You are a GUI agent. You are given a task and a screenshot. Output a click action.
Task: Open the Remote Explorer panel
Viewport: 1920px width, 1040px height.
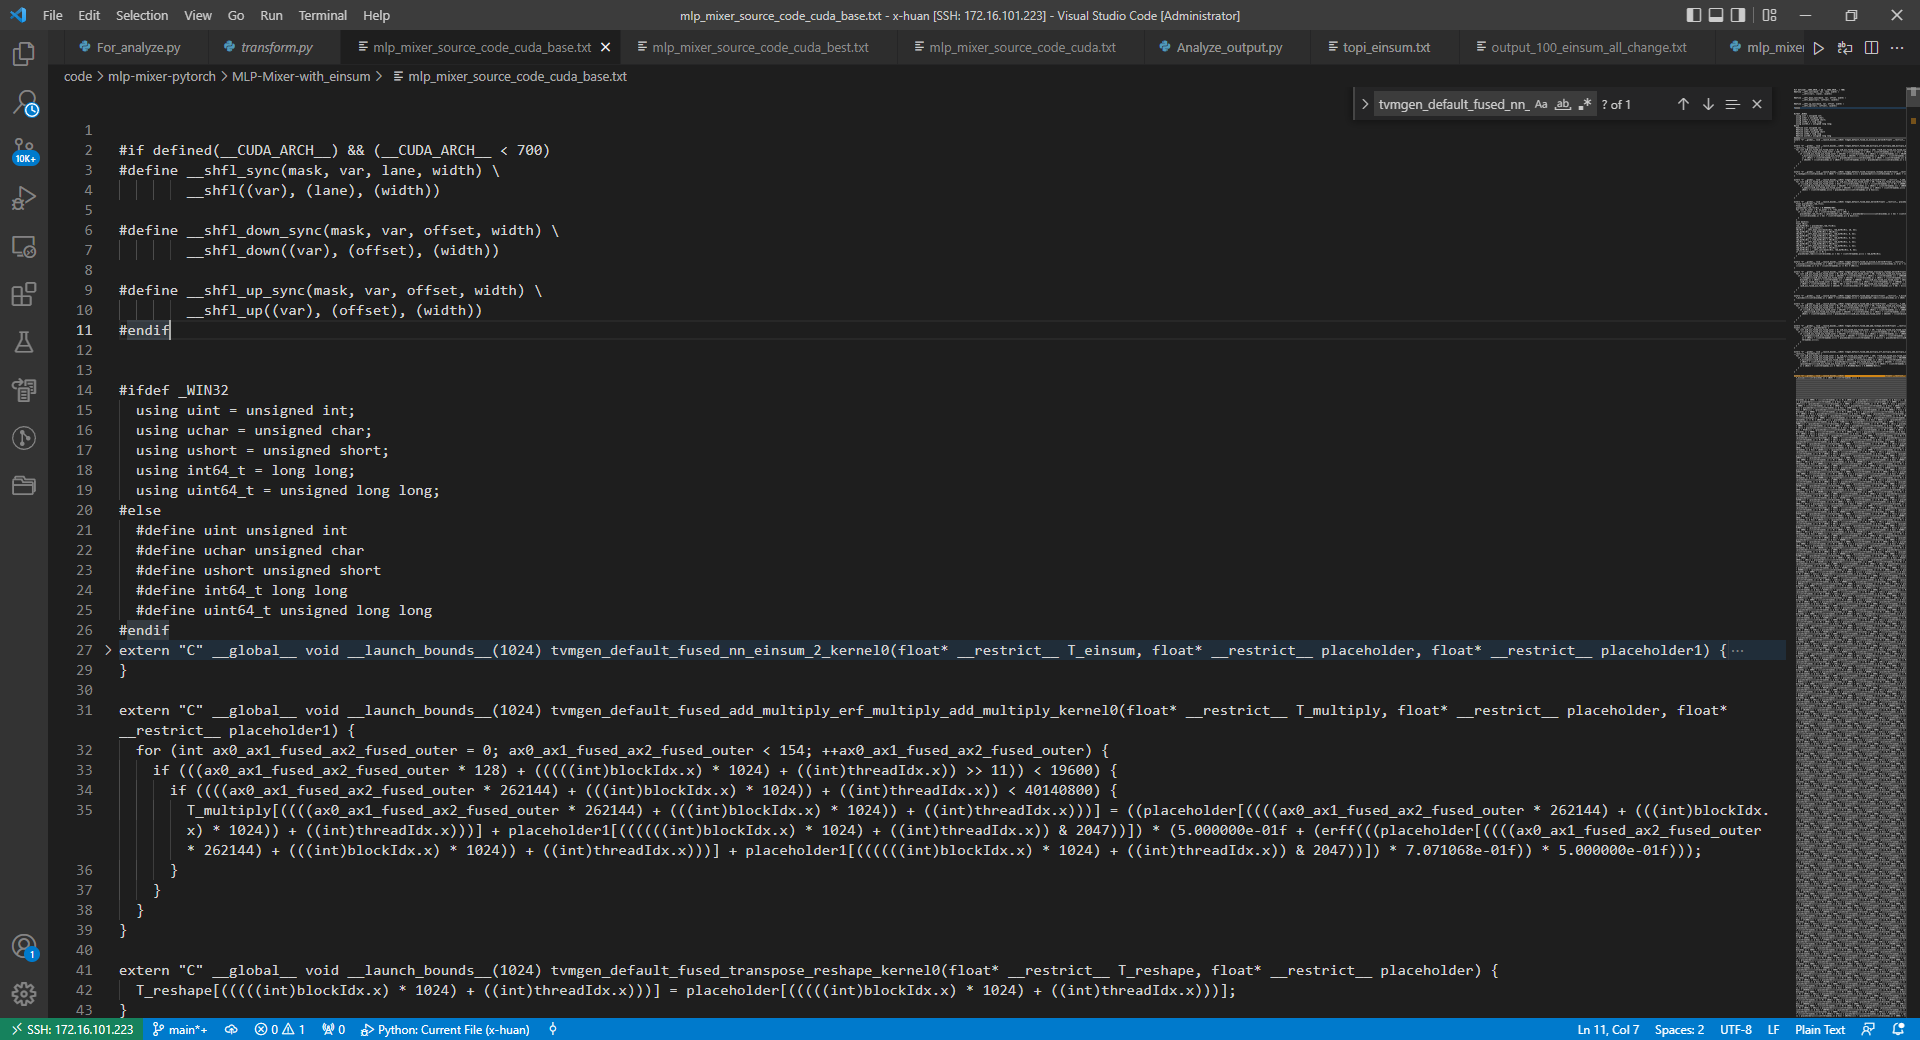point(24,247)
